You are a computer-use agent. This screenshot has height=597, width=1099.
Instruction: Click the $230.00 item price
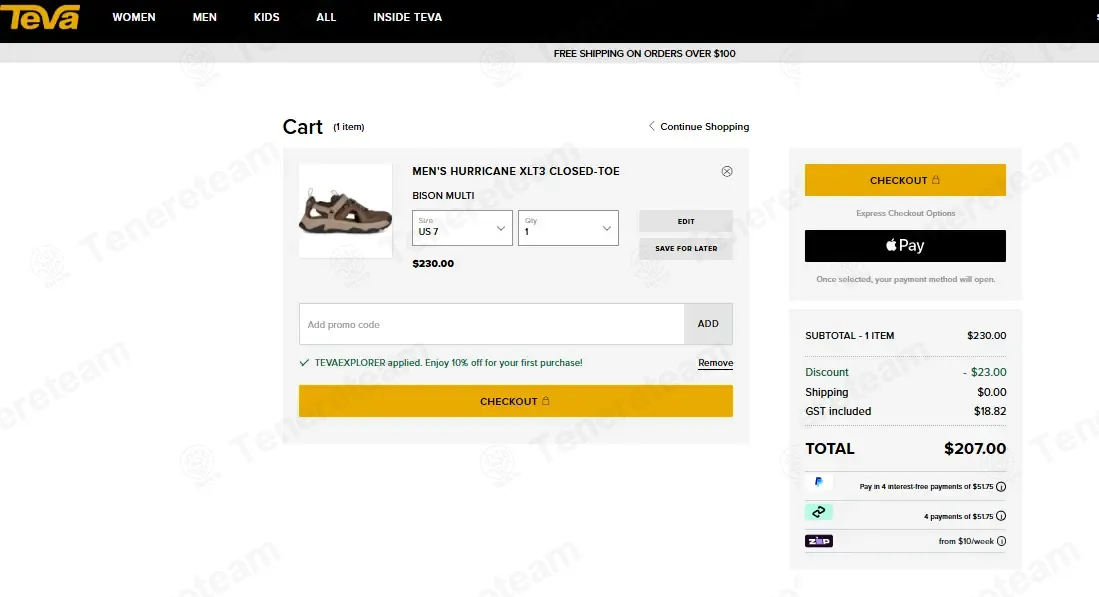433,263
